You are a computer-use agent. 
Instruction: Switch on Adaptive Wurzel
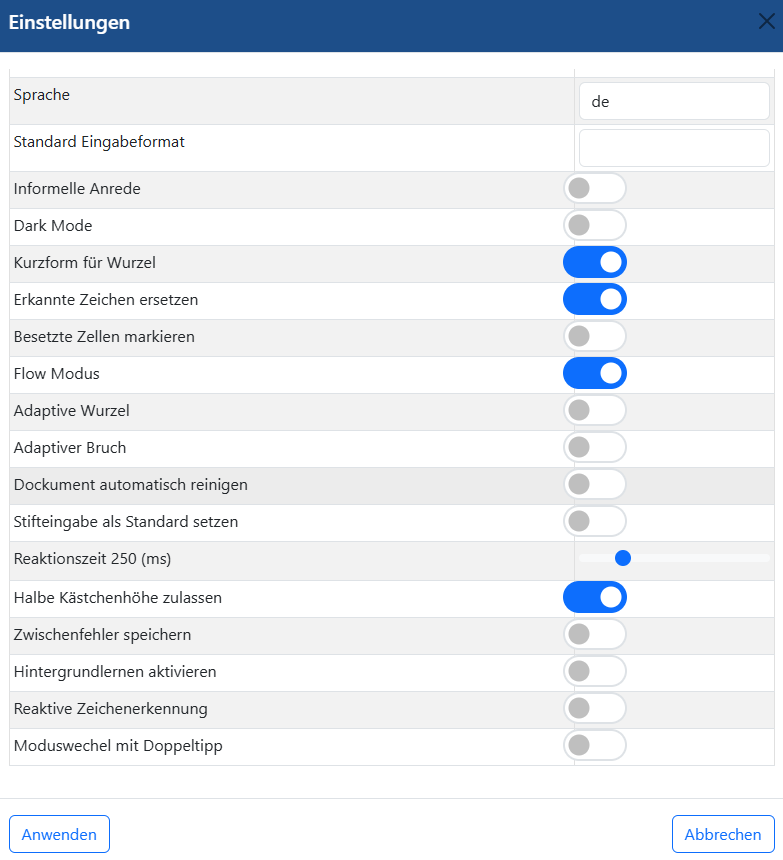click(x=595, y=410)
